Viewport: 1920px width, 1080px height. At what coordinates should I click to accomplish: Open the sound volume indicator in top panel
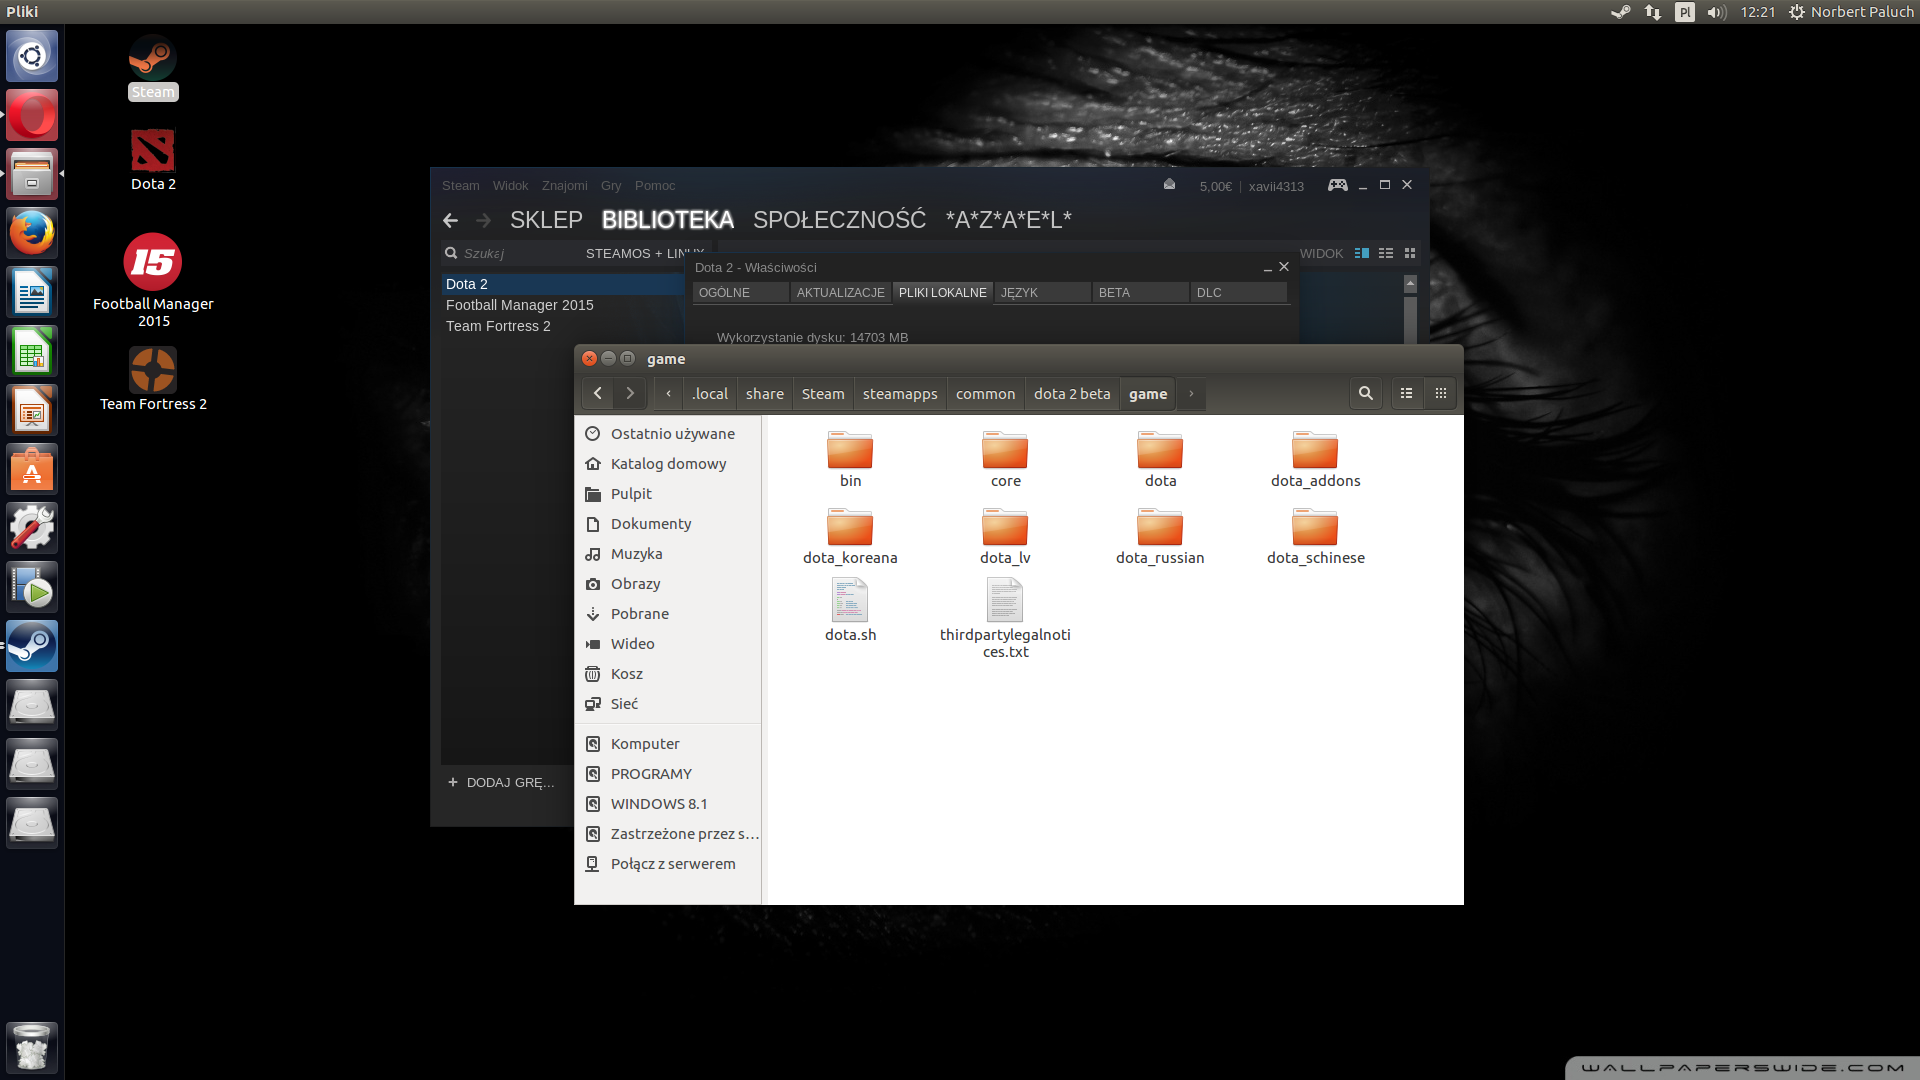[x=1716, y=12]
